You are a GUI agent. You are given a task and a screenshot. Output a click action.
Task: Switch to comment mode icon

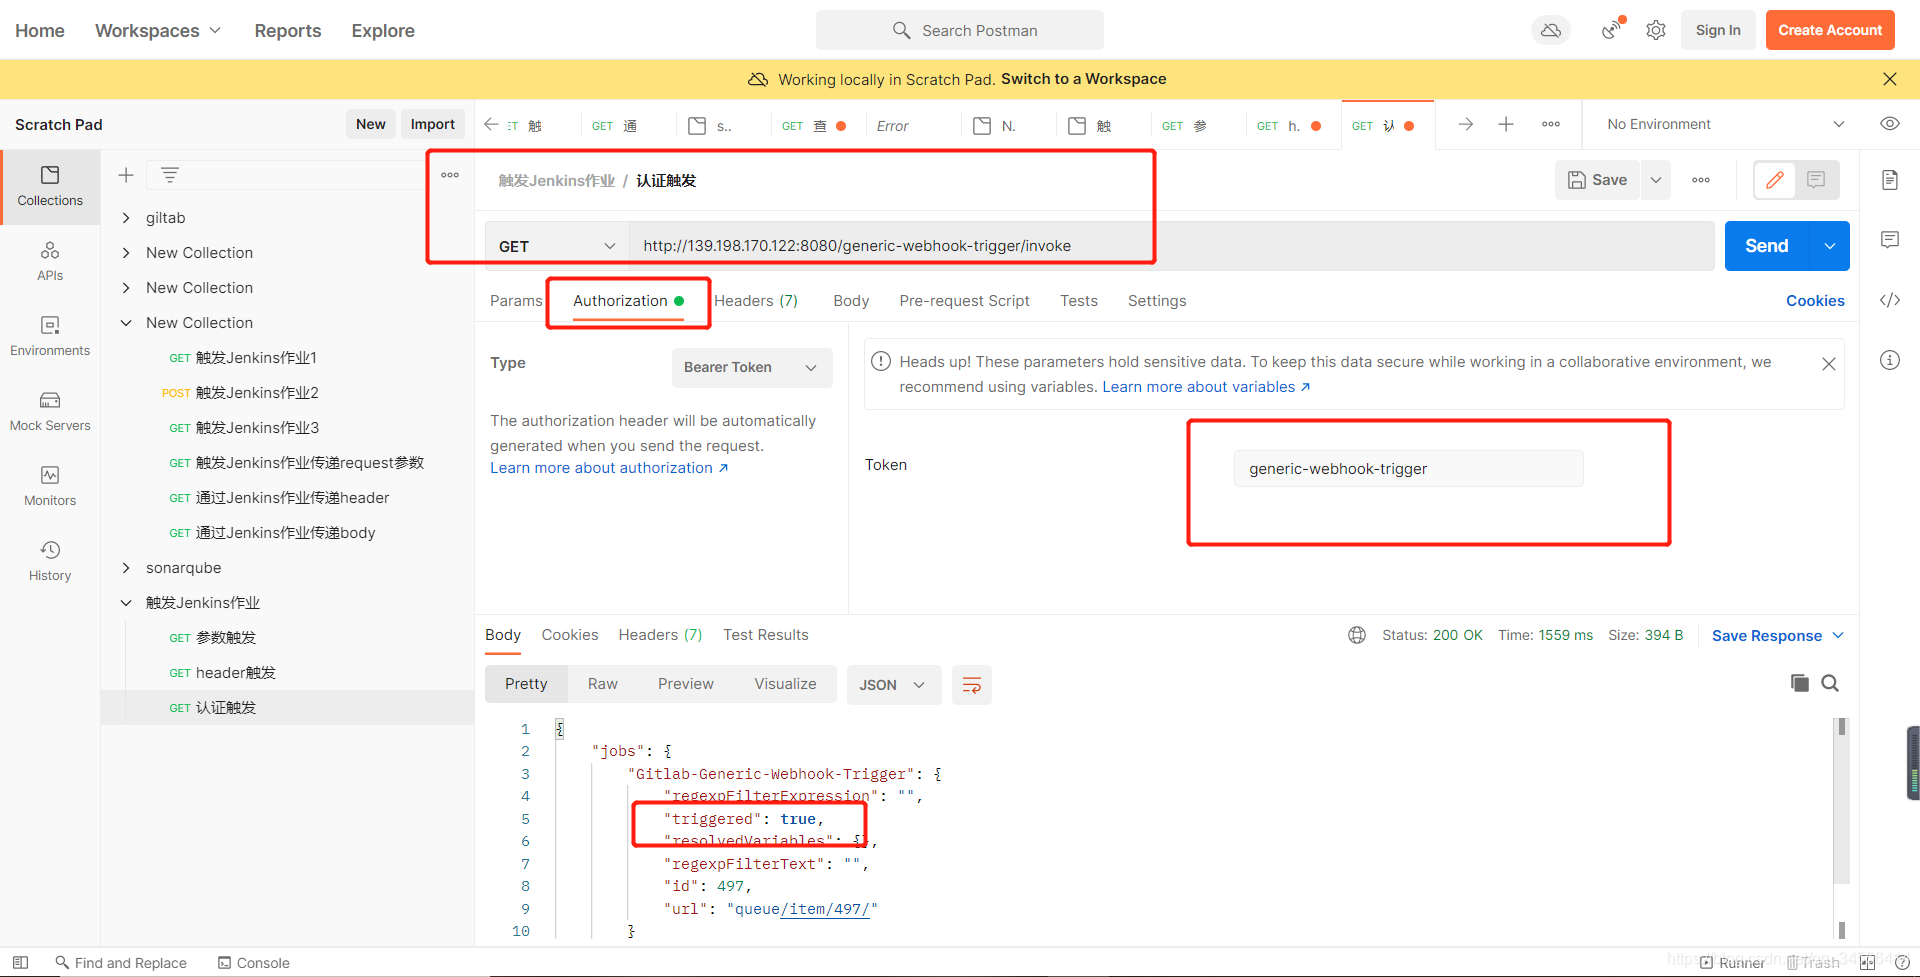pyautogui.click(x=1816, y=180)
